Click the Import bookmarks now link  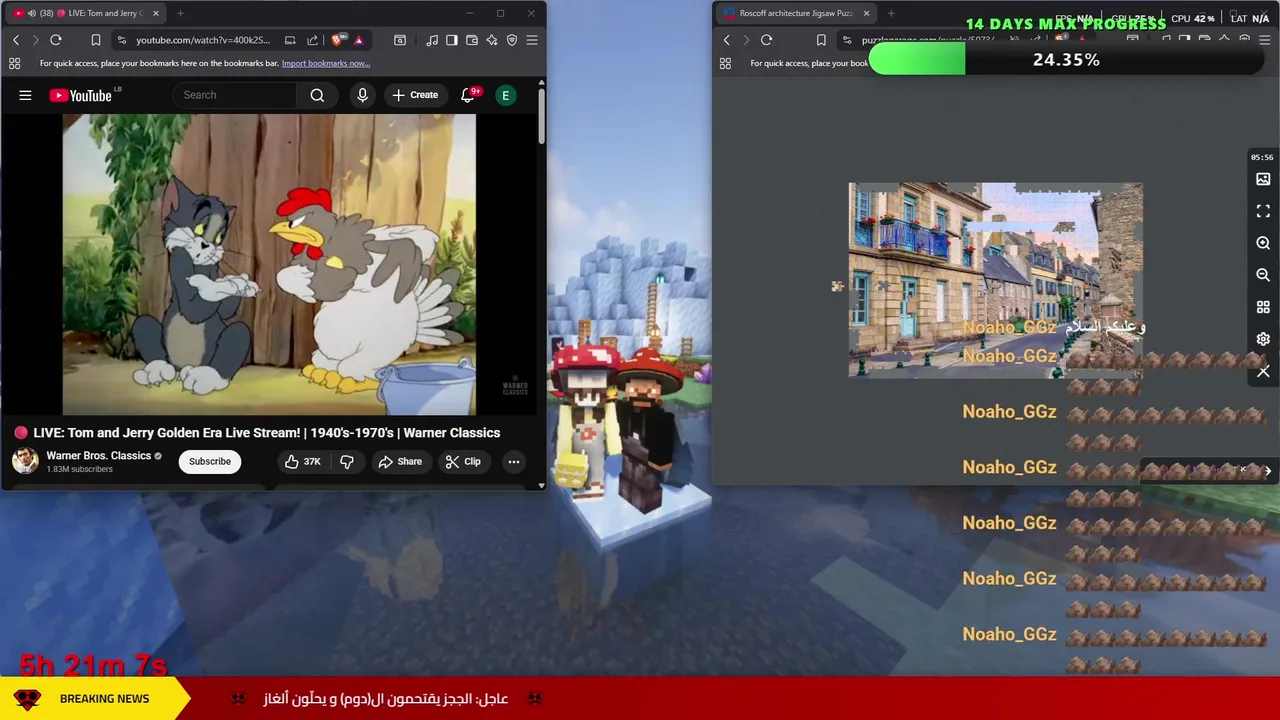coord(326,63)
